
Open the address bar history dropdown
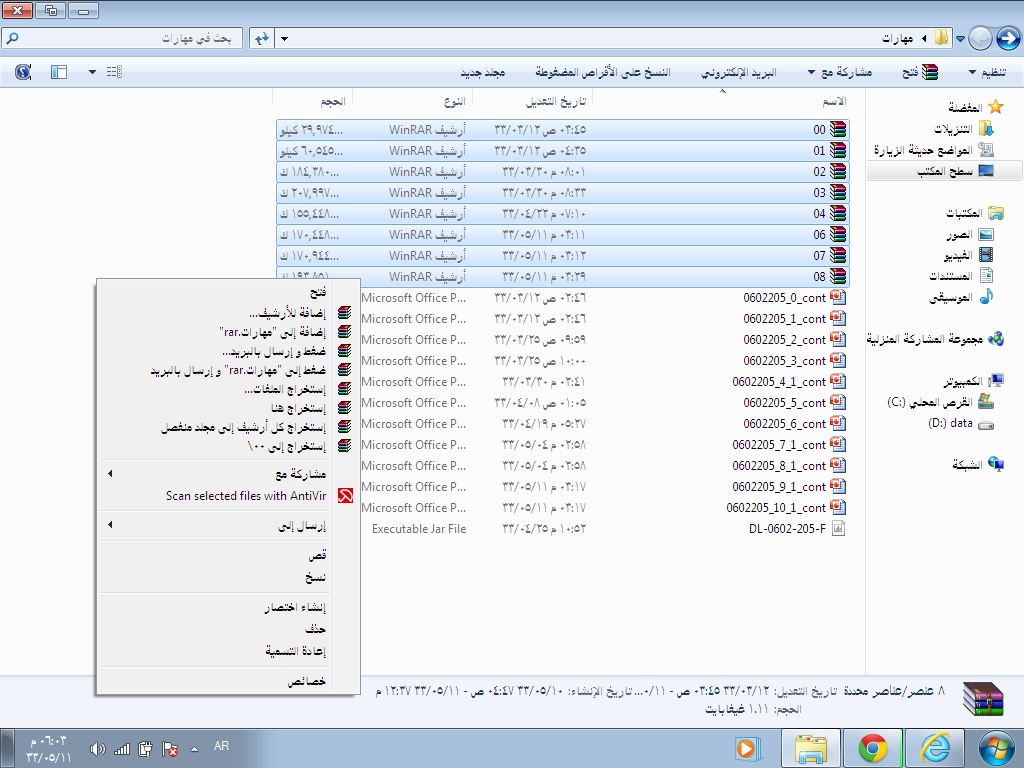point(284,39)
